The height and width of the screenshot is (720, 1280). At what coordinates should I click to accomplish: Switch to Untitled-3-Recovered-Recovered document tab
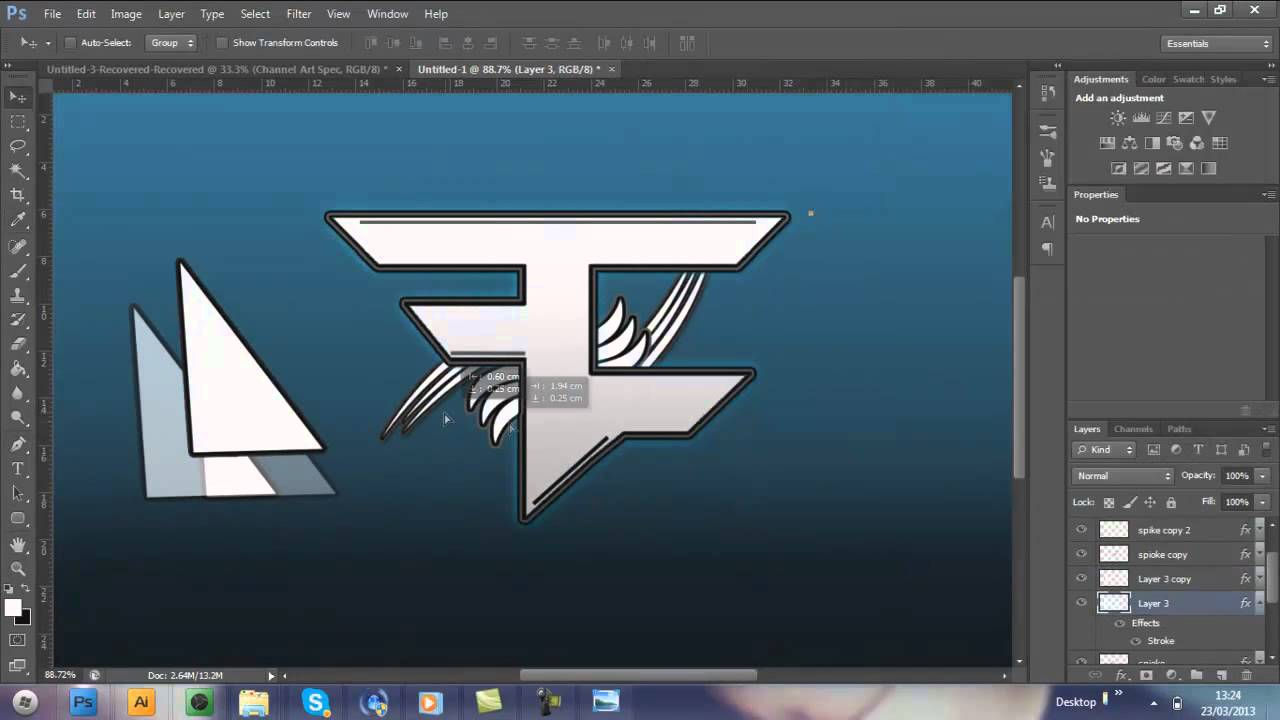217,69
